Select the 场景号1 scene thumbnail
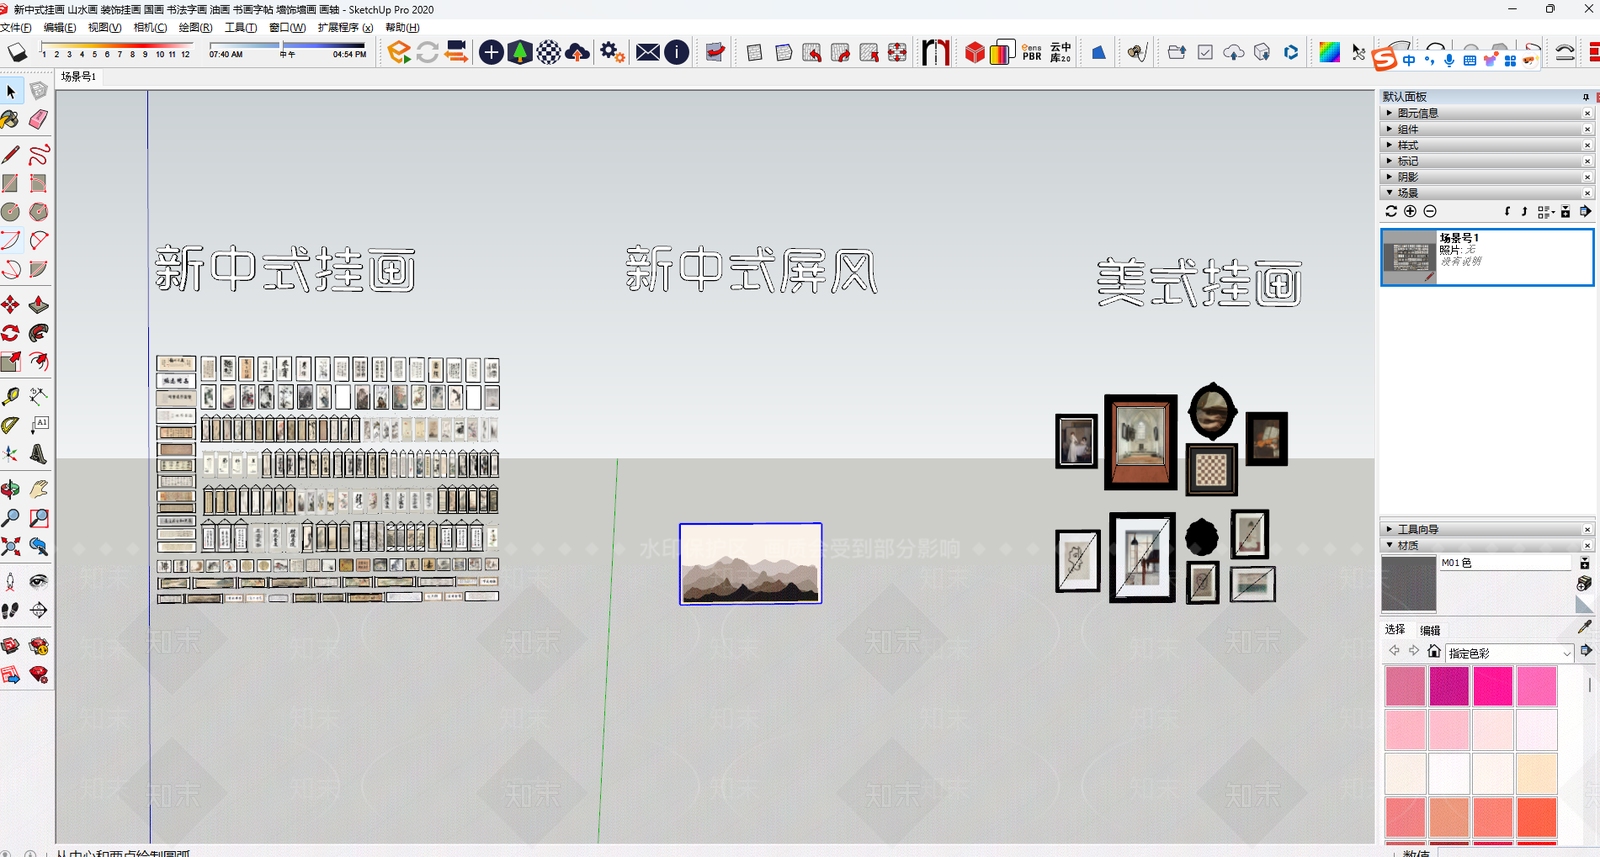The image size is (1600, 857). 1409,257
